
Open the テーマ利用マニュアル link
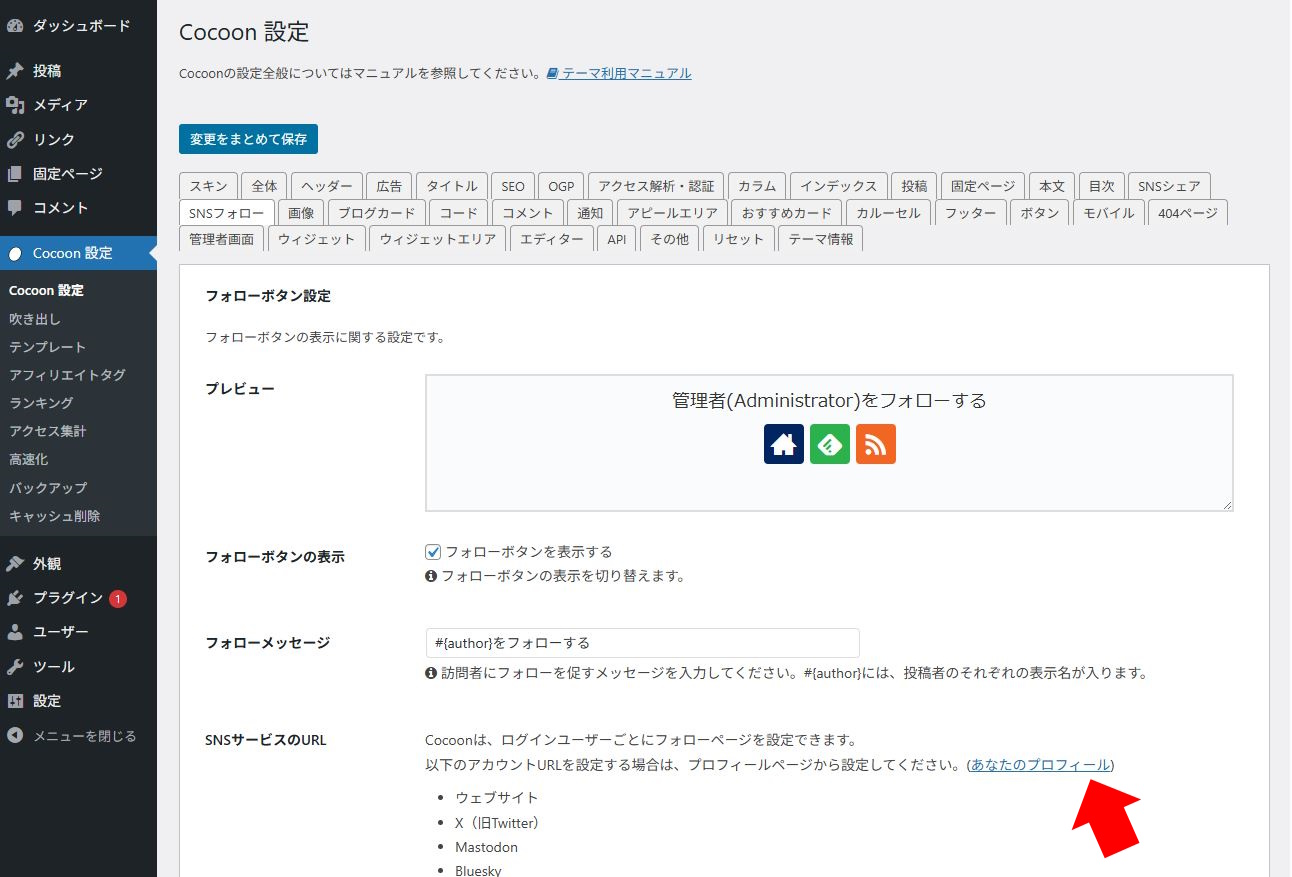626,74
